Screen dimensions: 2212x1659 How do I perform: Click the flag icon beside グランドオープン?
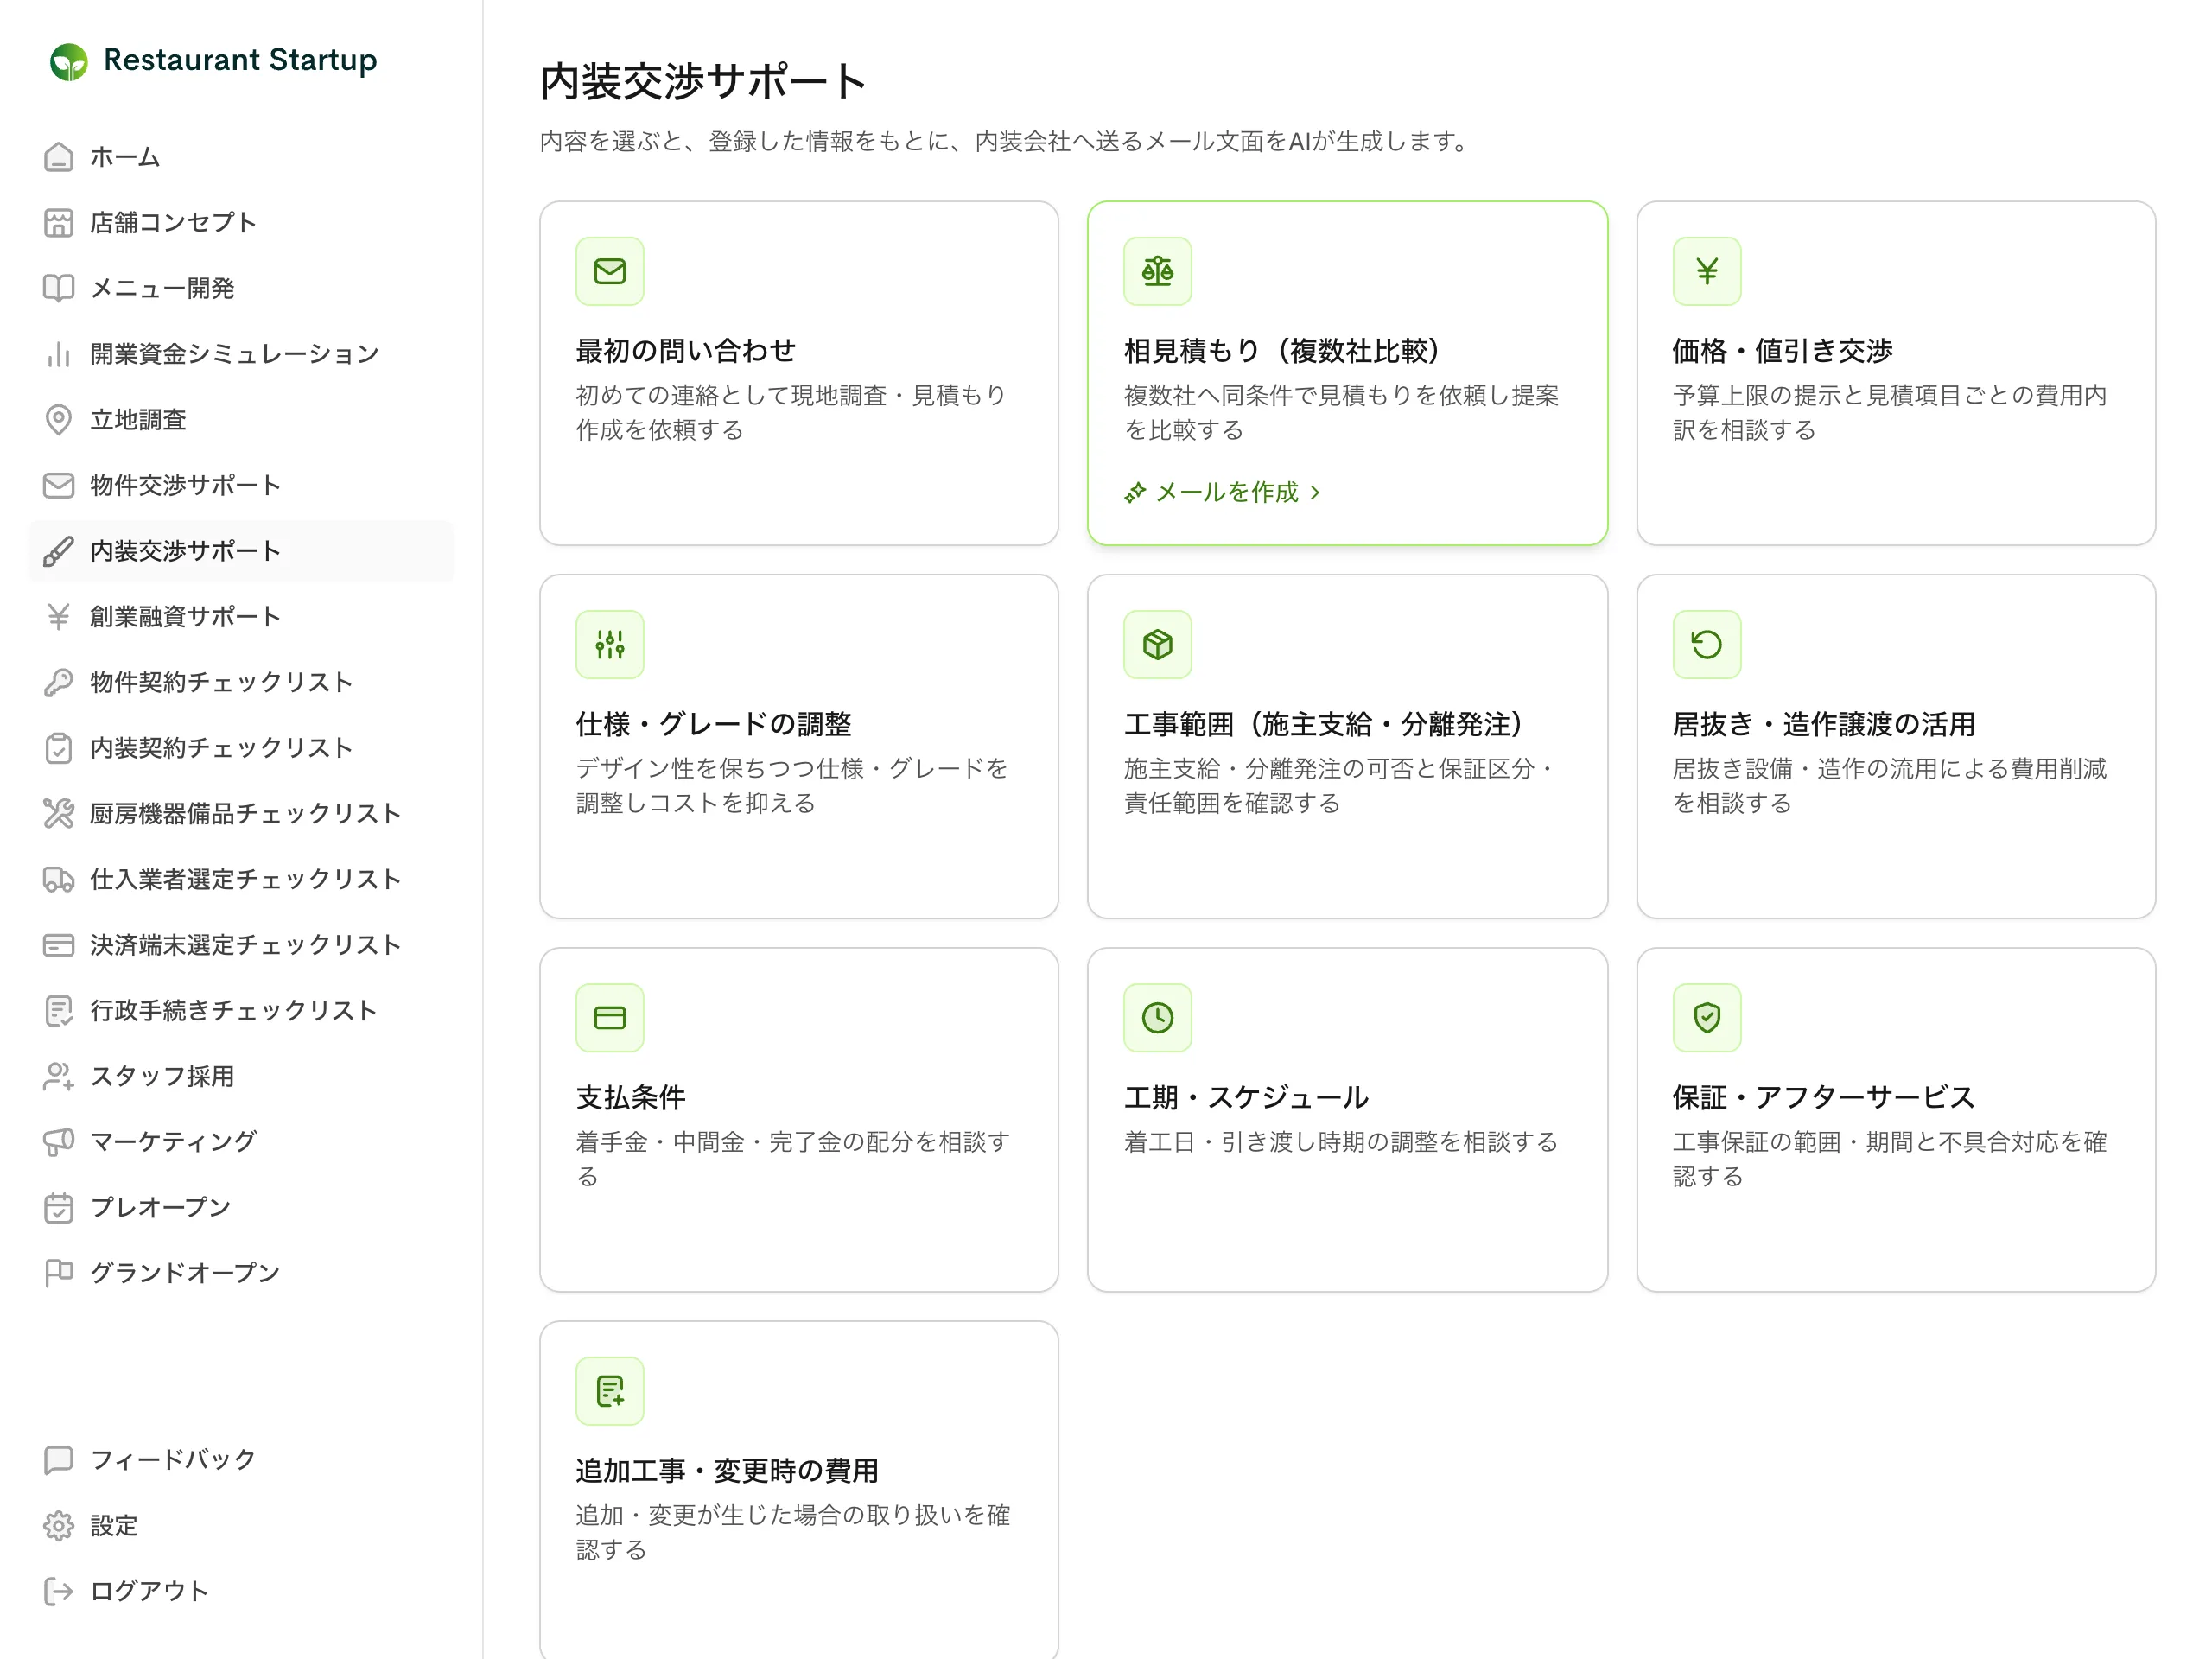(x=59, y=1273)
